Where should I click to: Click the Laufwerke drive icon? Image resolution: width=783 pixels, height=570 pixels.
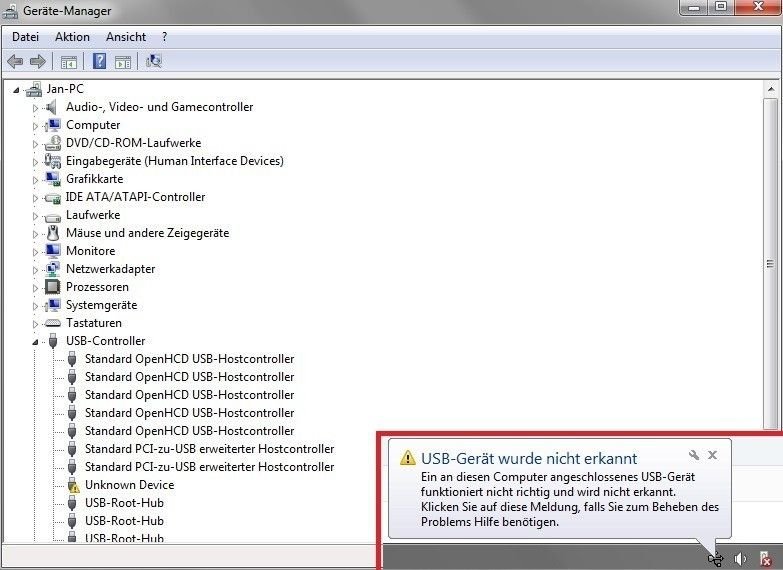tap(52, 217)
